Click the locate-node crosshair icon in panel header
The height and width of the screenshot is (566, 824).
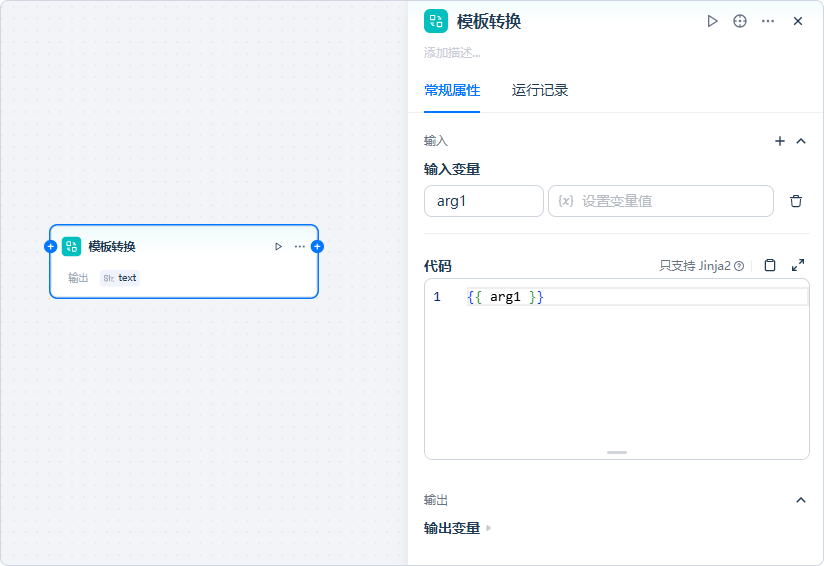740,21
